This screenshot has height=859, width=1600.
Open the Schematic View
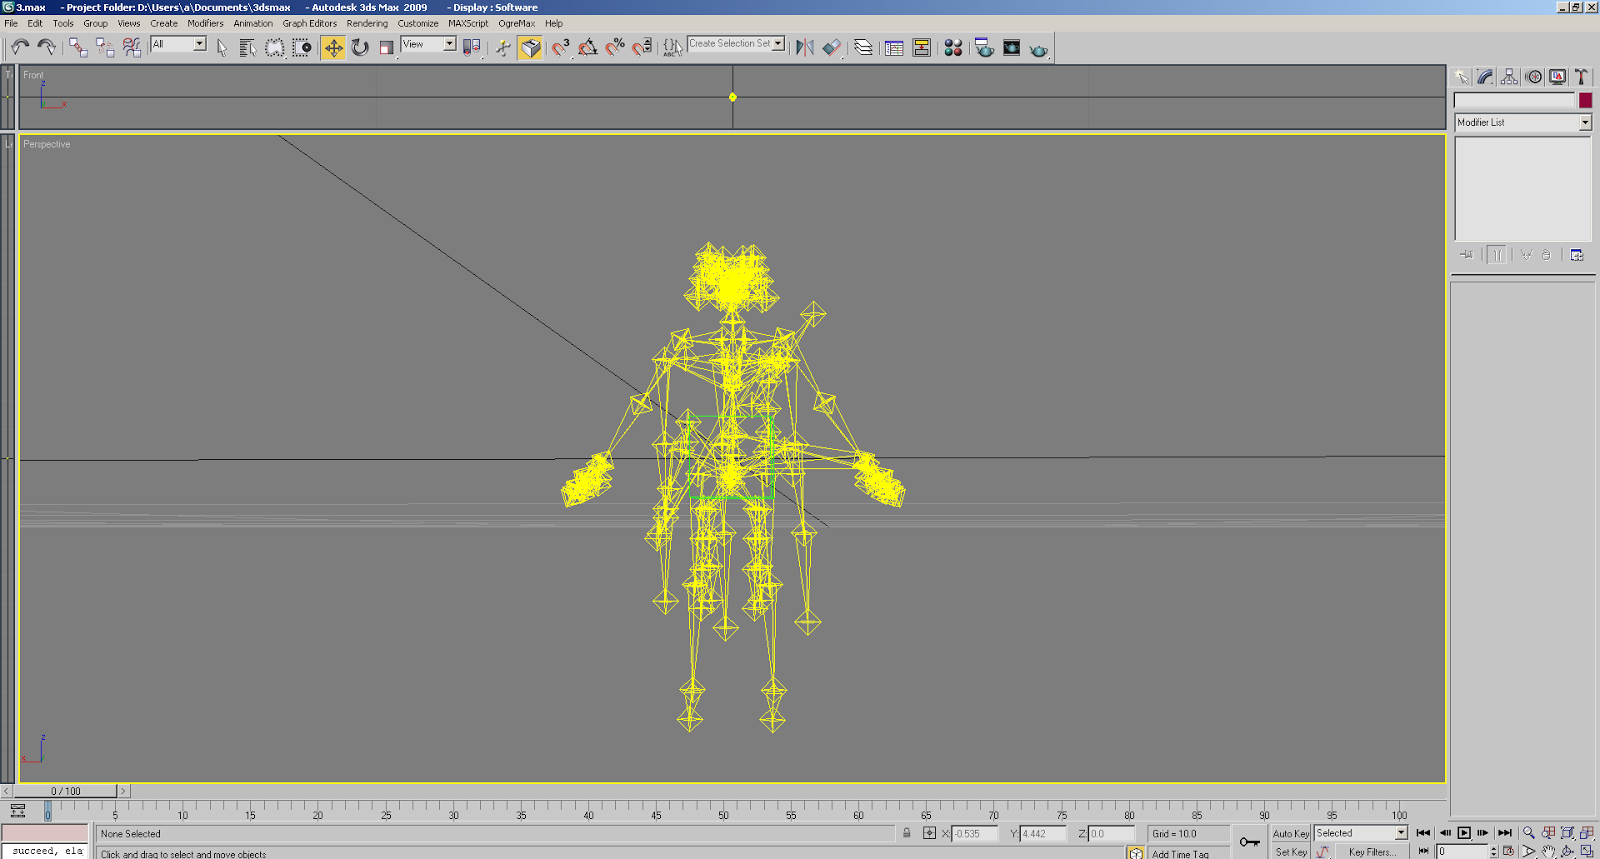[921, 47]
